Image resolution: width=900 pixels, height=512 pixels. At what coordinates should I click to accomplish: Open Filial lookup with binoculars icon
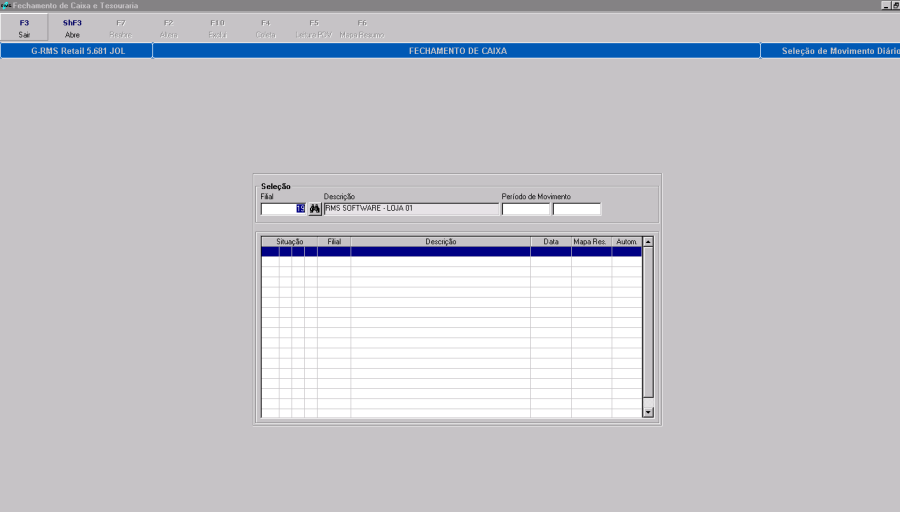click(315, 209)
